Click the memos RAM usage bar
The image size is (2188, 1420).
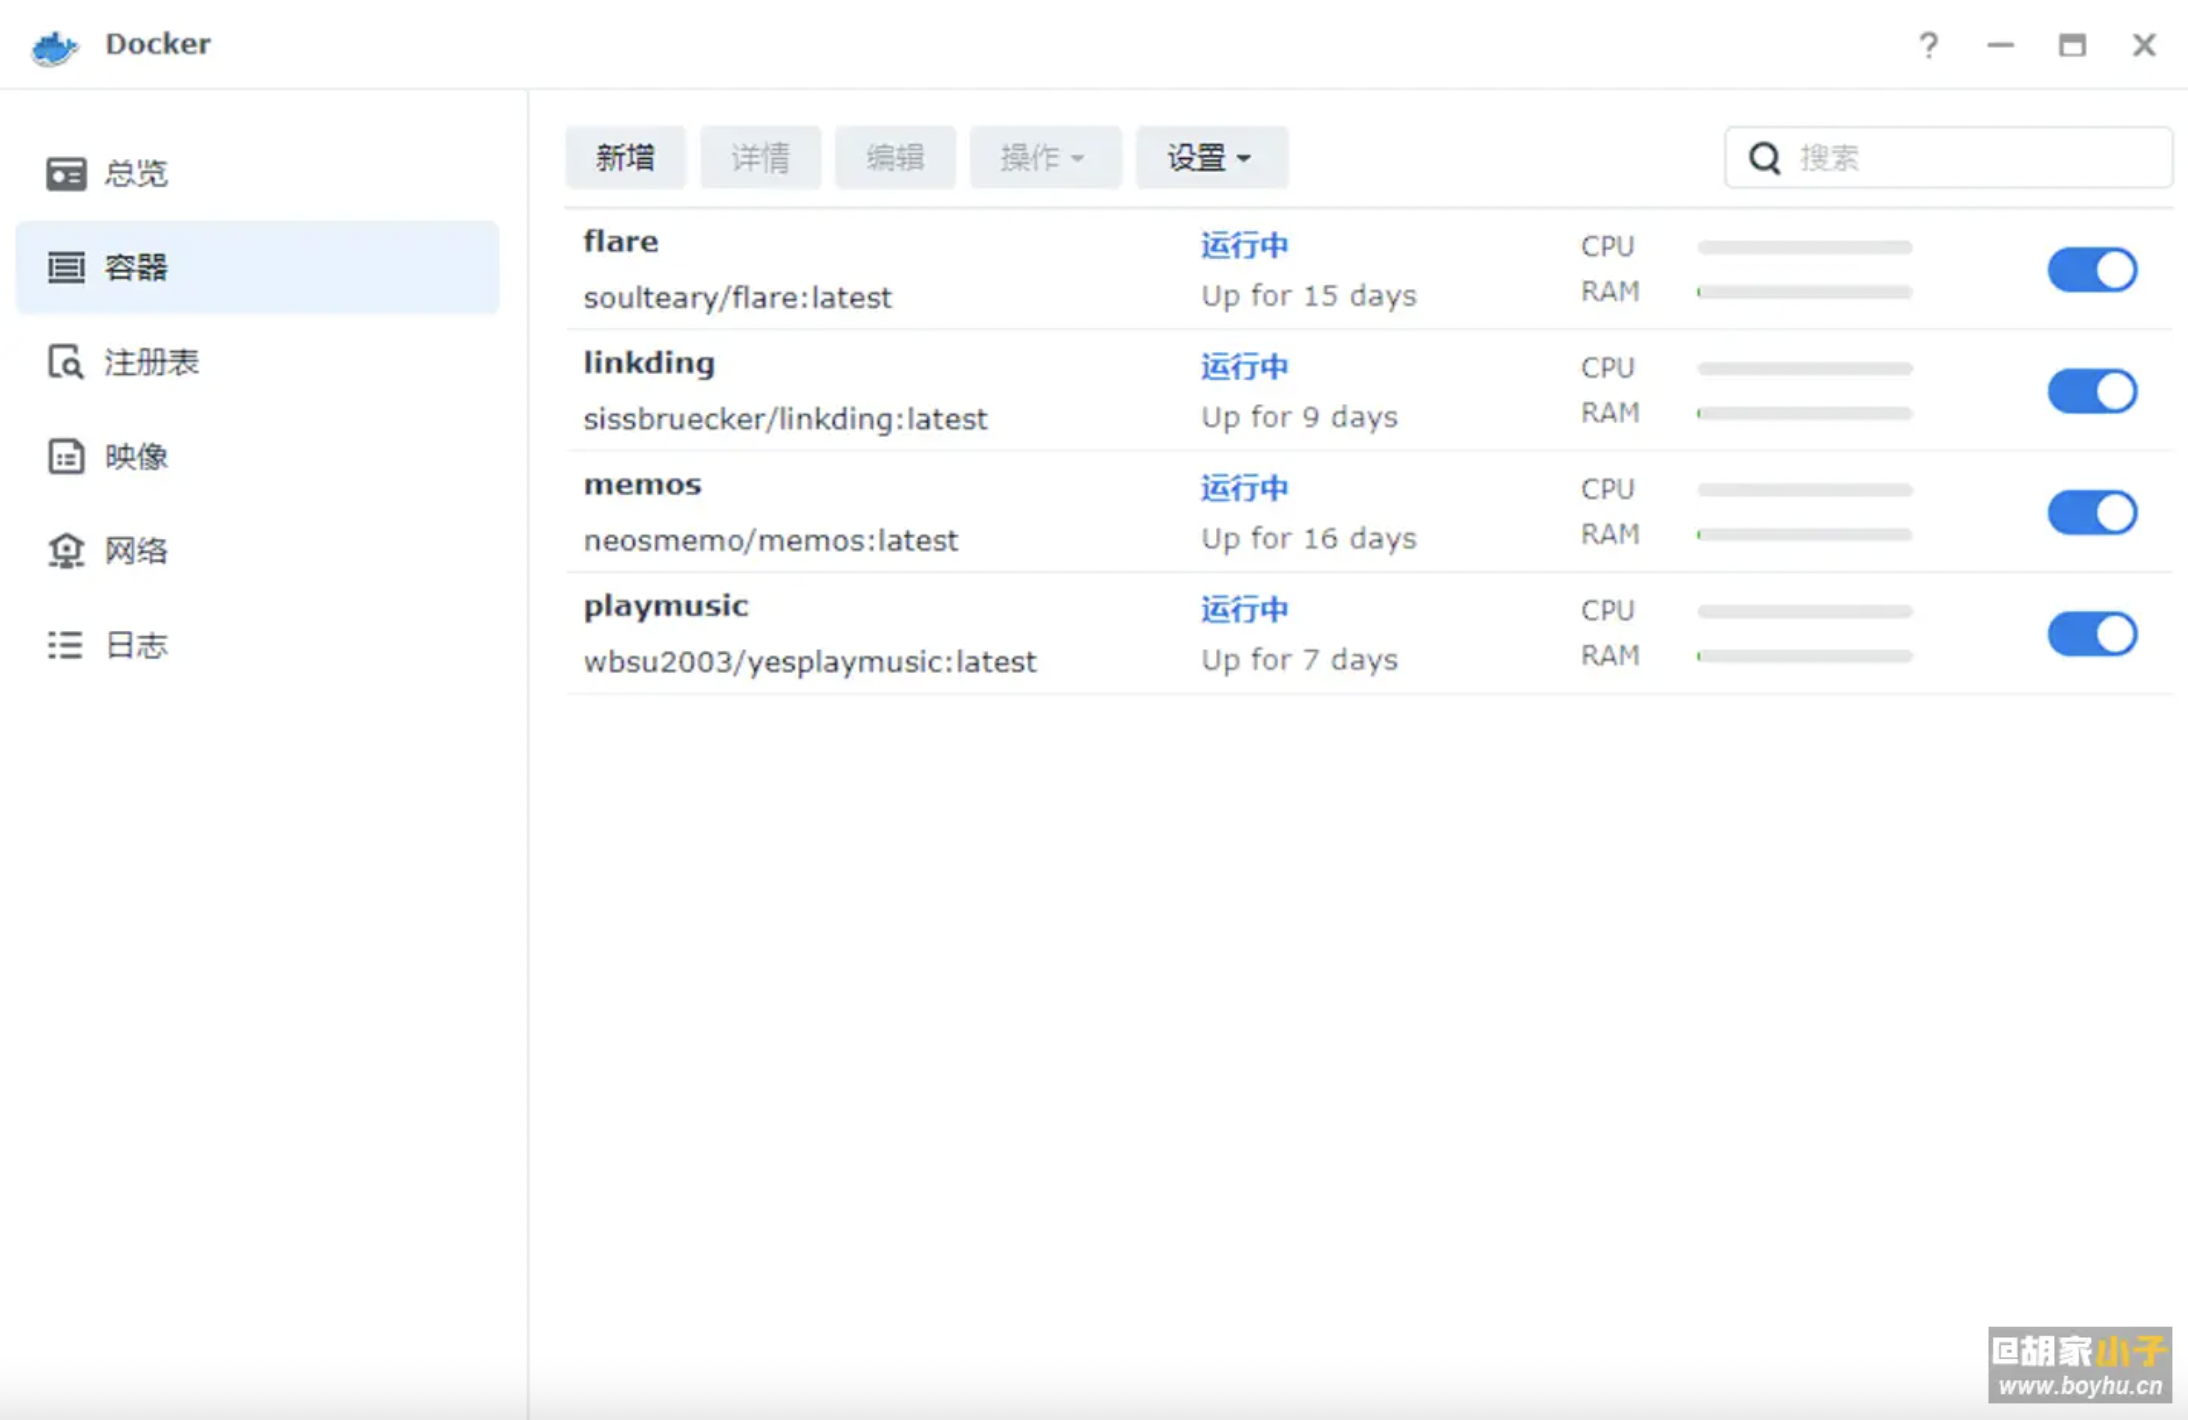(1804, 535)
